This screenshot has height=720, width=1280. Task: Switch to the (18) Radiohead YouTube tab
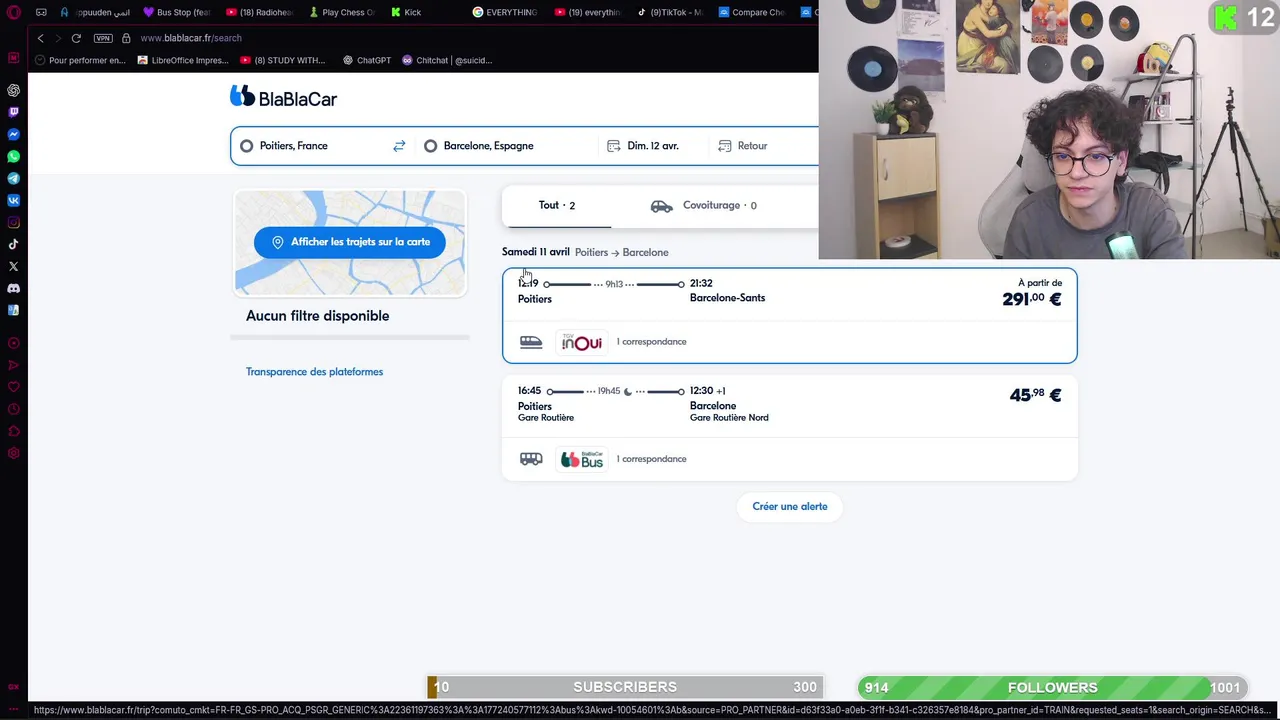(259, 12)
